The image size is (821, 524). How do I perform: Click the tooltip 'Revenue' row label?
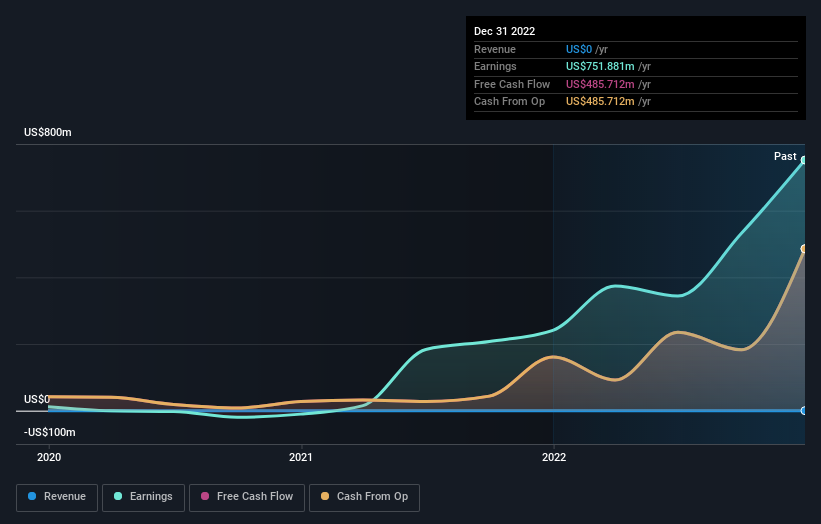495,49
